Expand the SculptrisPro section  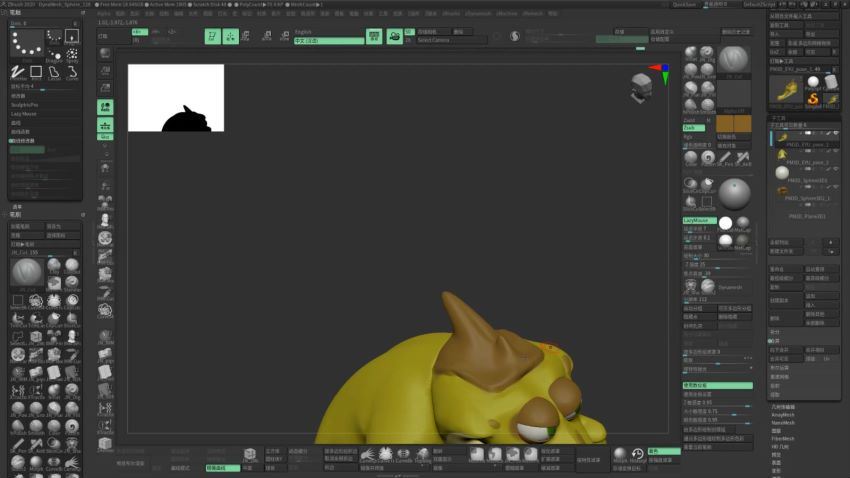(x=25, y=105)
